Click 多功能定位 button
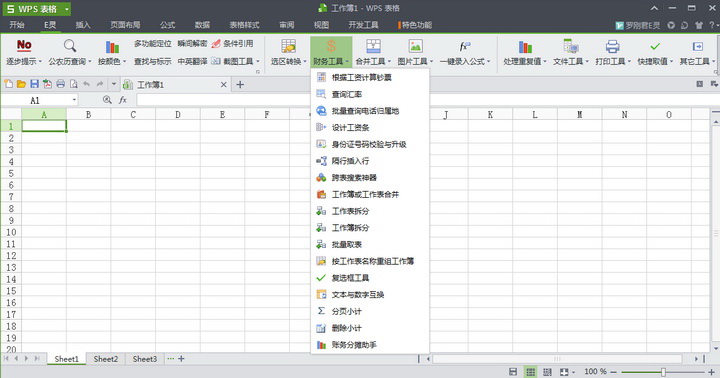This screenshot has width=720, height=378. click(152, 44)
